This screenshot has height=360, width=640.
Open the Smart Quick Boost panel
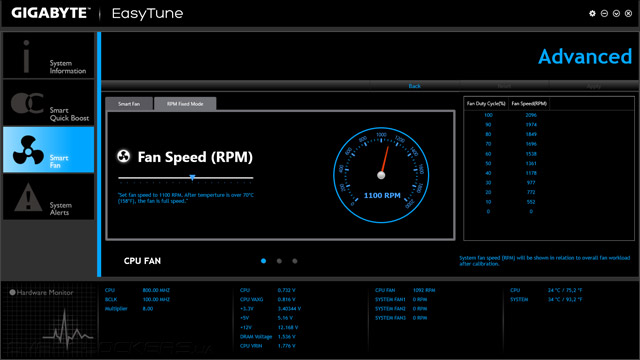(x=49, y=103)
